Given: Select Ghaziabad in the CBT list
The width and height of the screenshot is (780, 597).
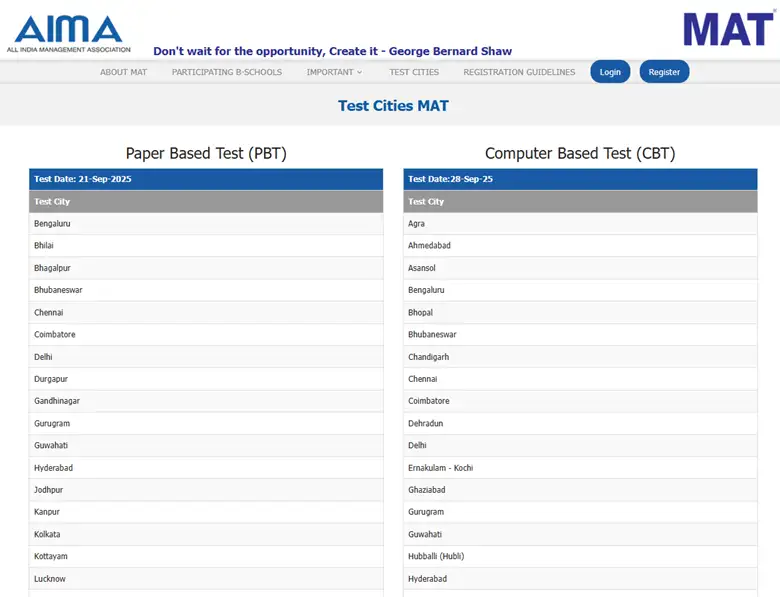Looking at the screenshot, I should (580, 490).
